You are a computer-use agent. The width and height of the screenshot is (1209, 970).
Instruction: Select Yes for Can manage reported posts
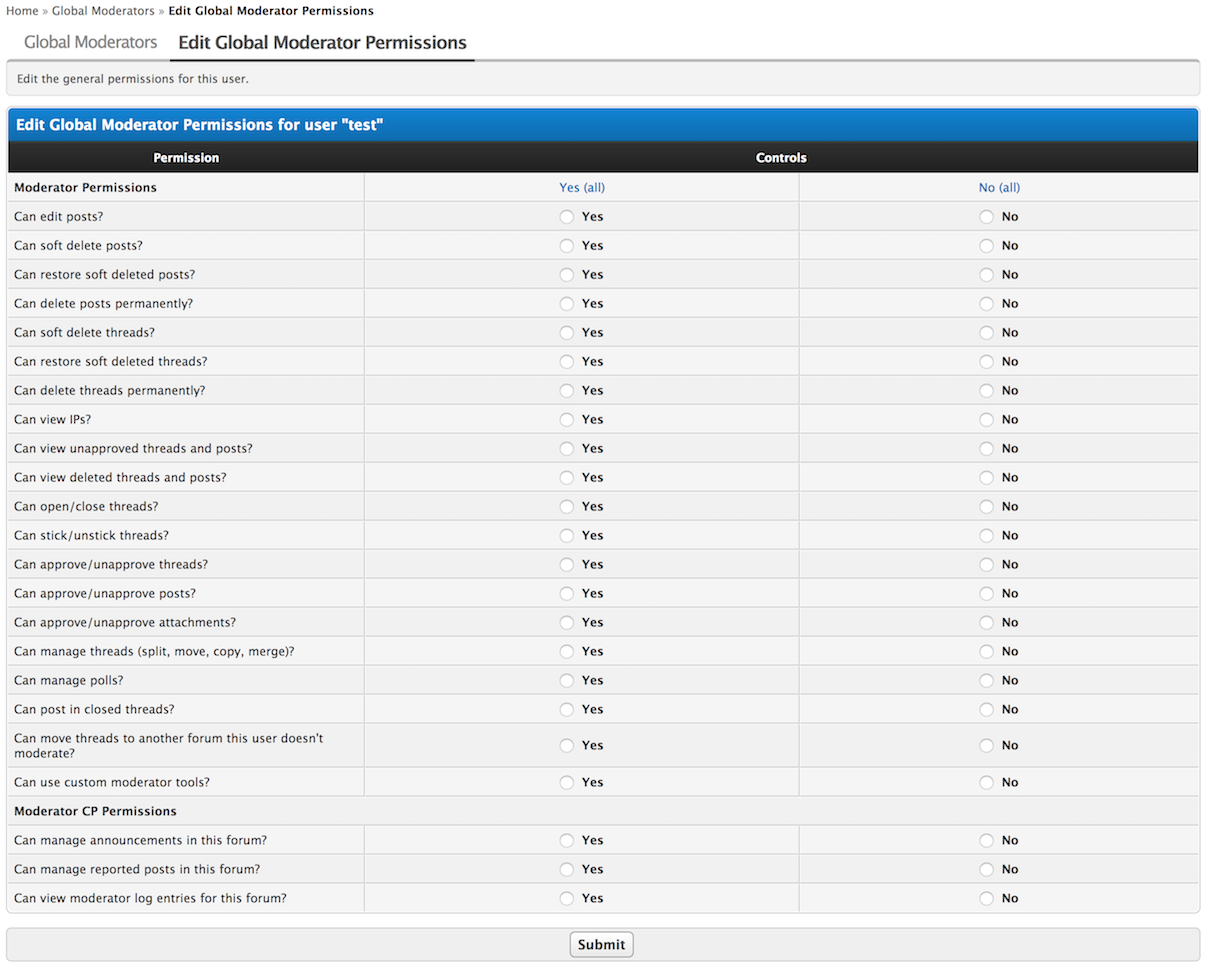567,870
